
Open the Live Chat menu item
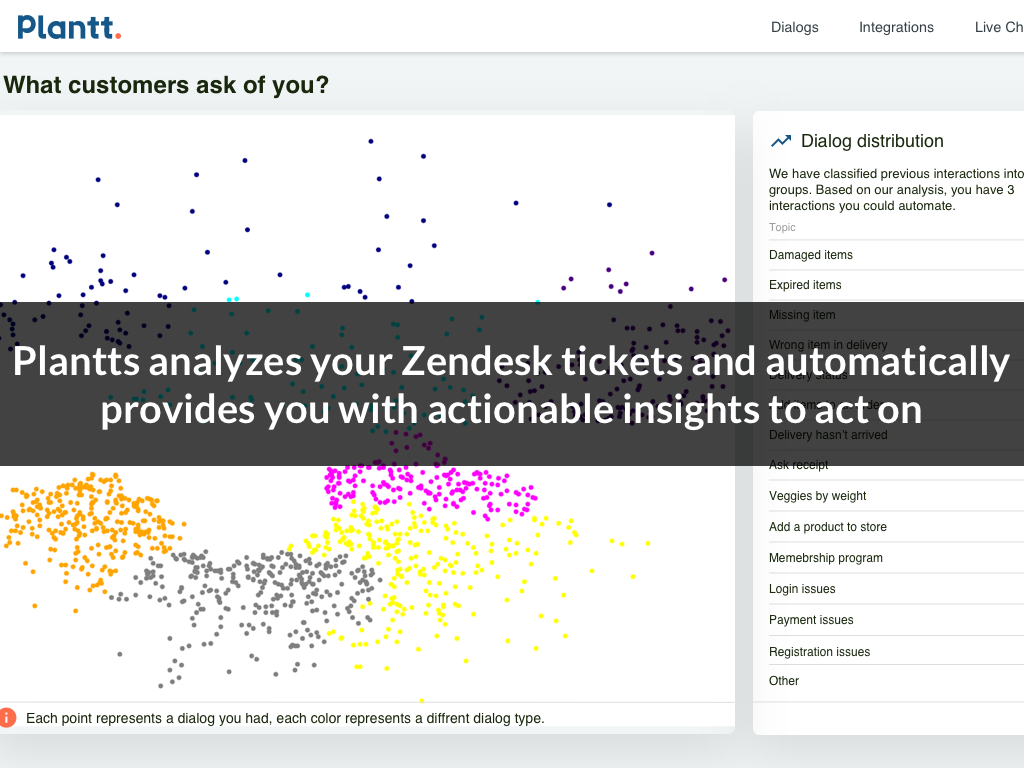(x=999, y=27)
